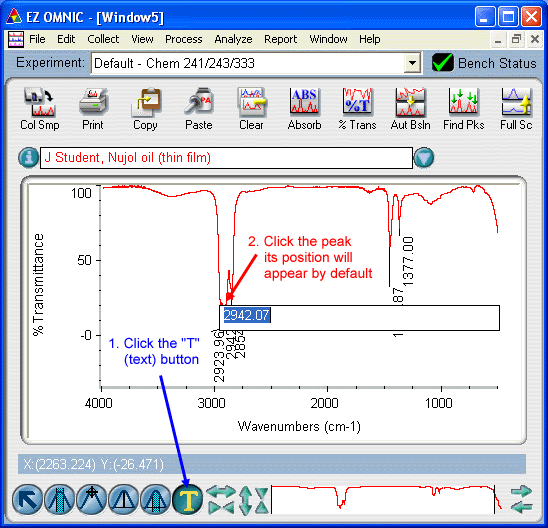Open the Process menu
This screenshot has width=548, height=528.
coord(183,39)
